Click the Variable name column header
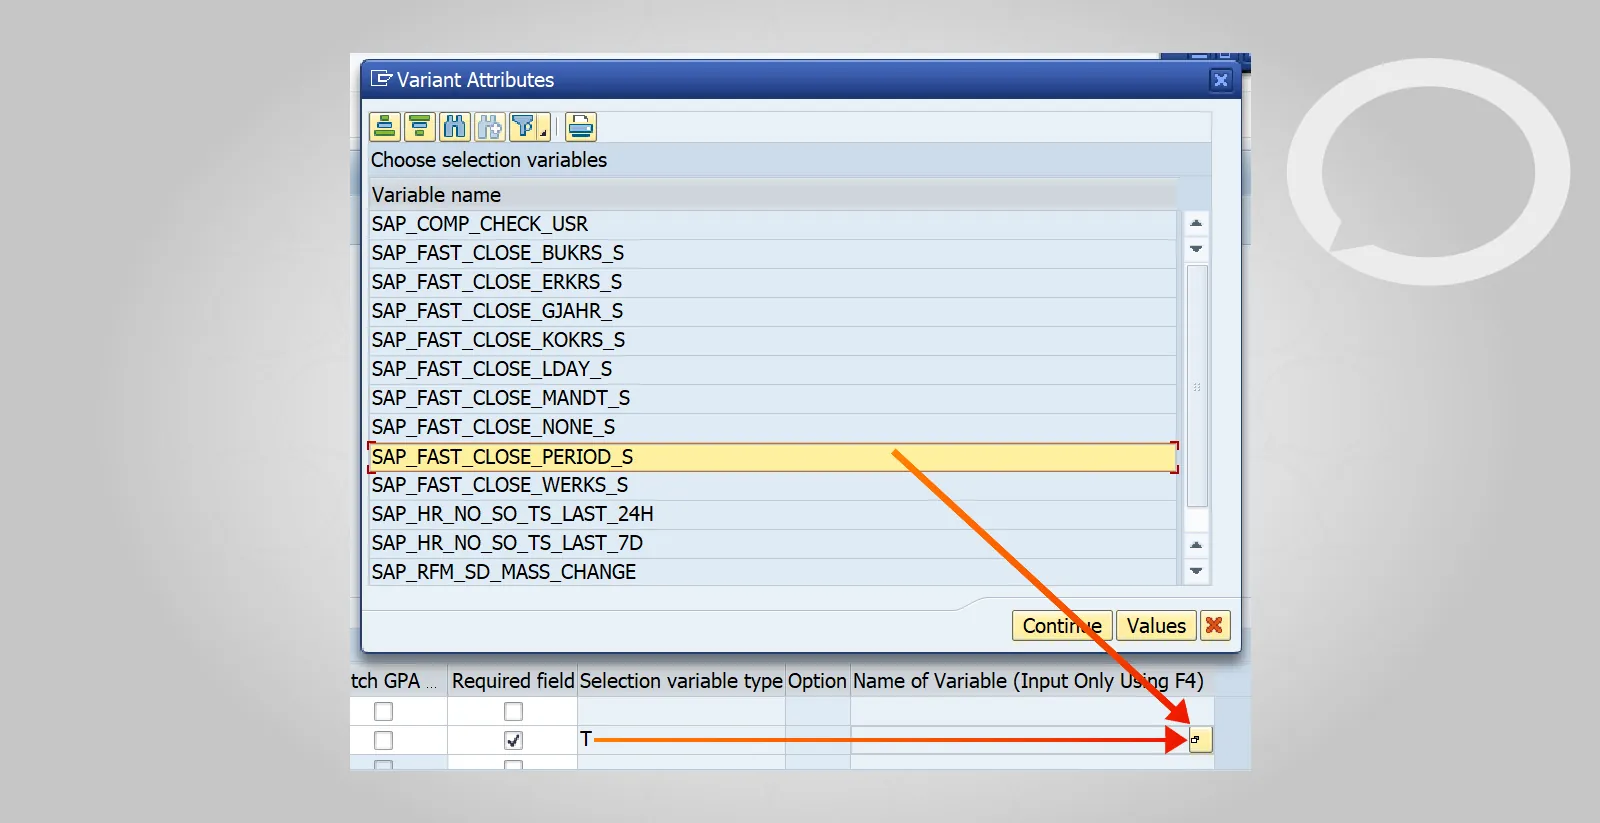1600x823 pixels. click(773, 195)
